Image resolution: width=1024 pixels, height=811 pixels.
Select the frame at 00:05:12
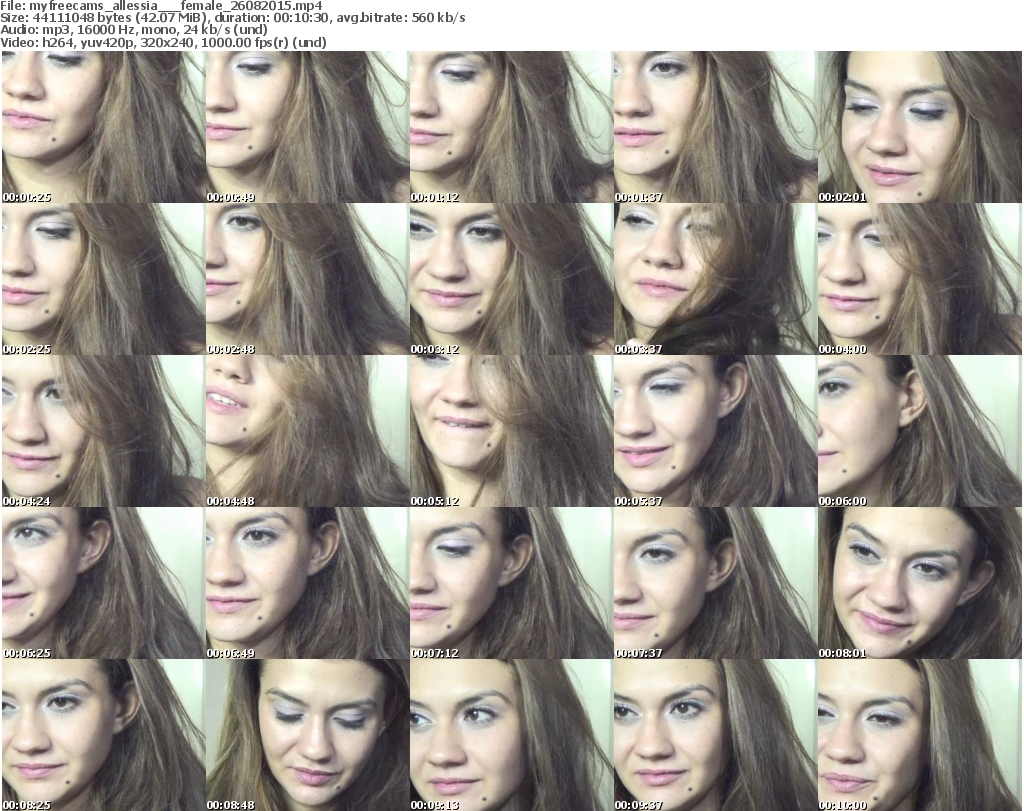coord(510,431)
